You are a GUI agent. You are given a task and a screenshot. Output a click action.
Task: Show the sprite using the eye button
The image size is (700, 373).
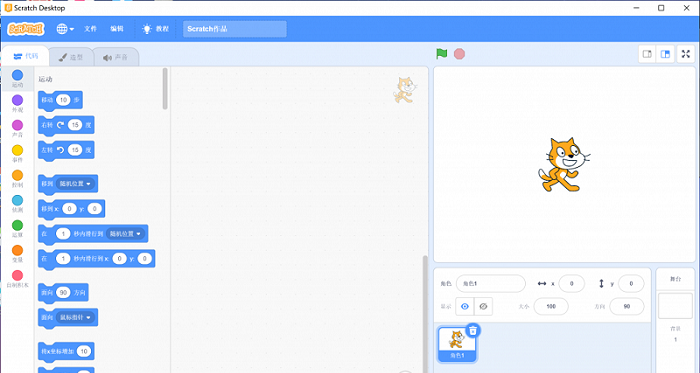point(465,307)
